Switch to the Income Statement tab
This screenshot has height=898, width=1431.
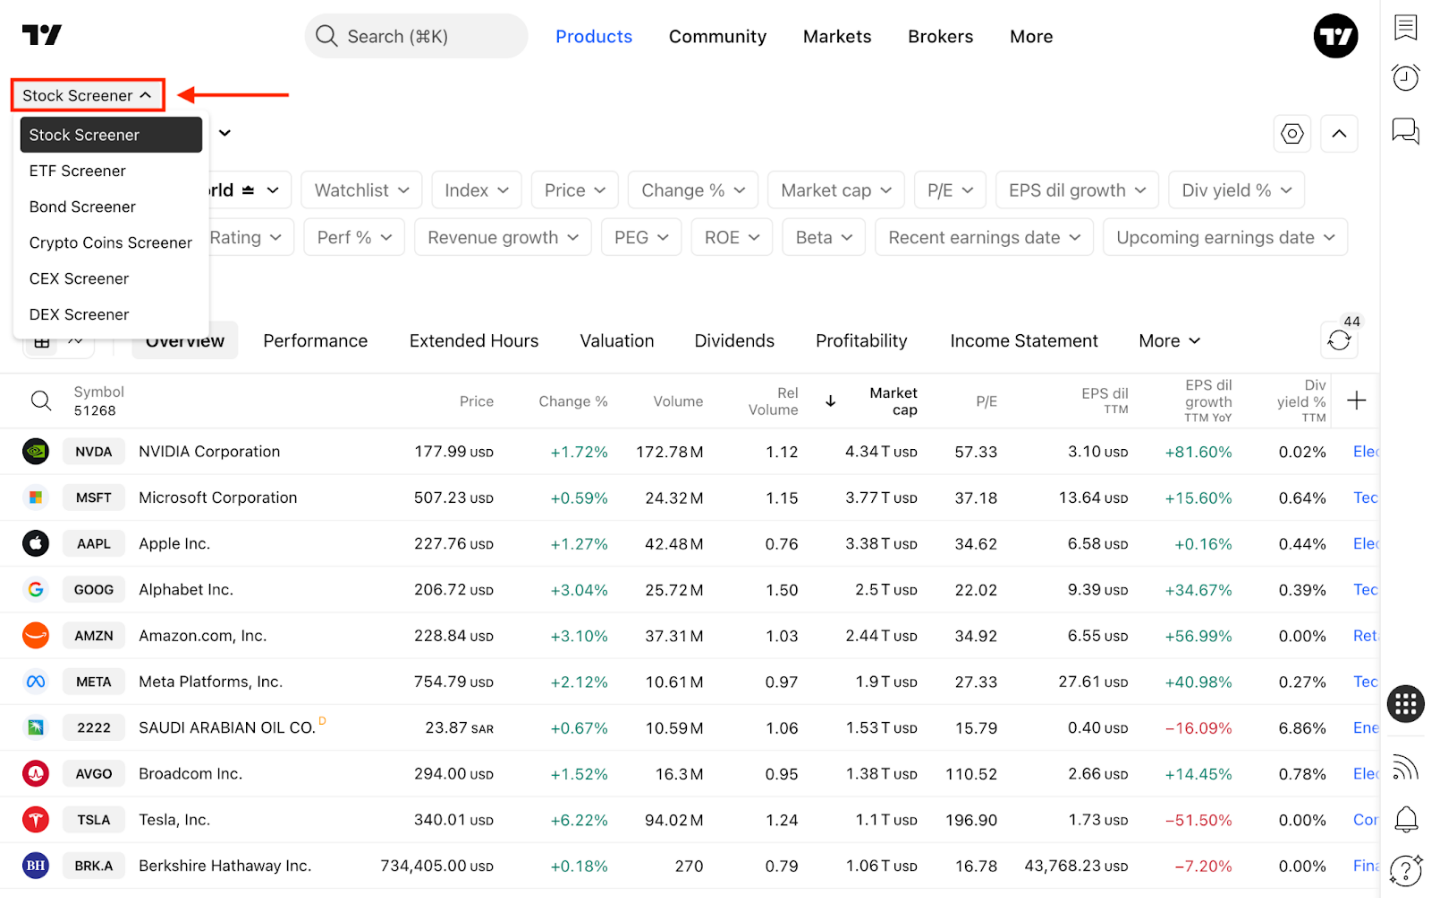(x=1024, y=341)
